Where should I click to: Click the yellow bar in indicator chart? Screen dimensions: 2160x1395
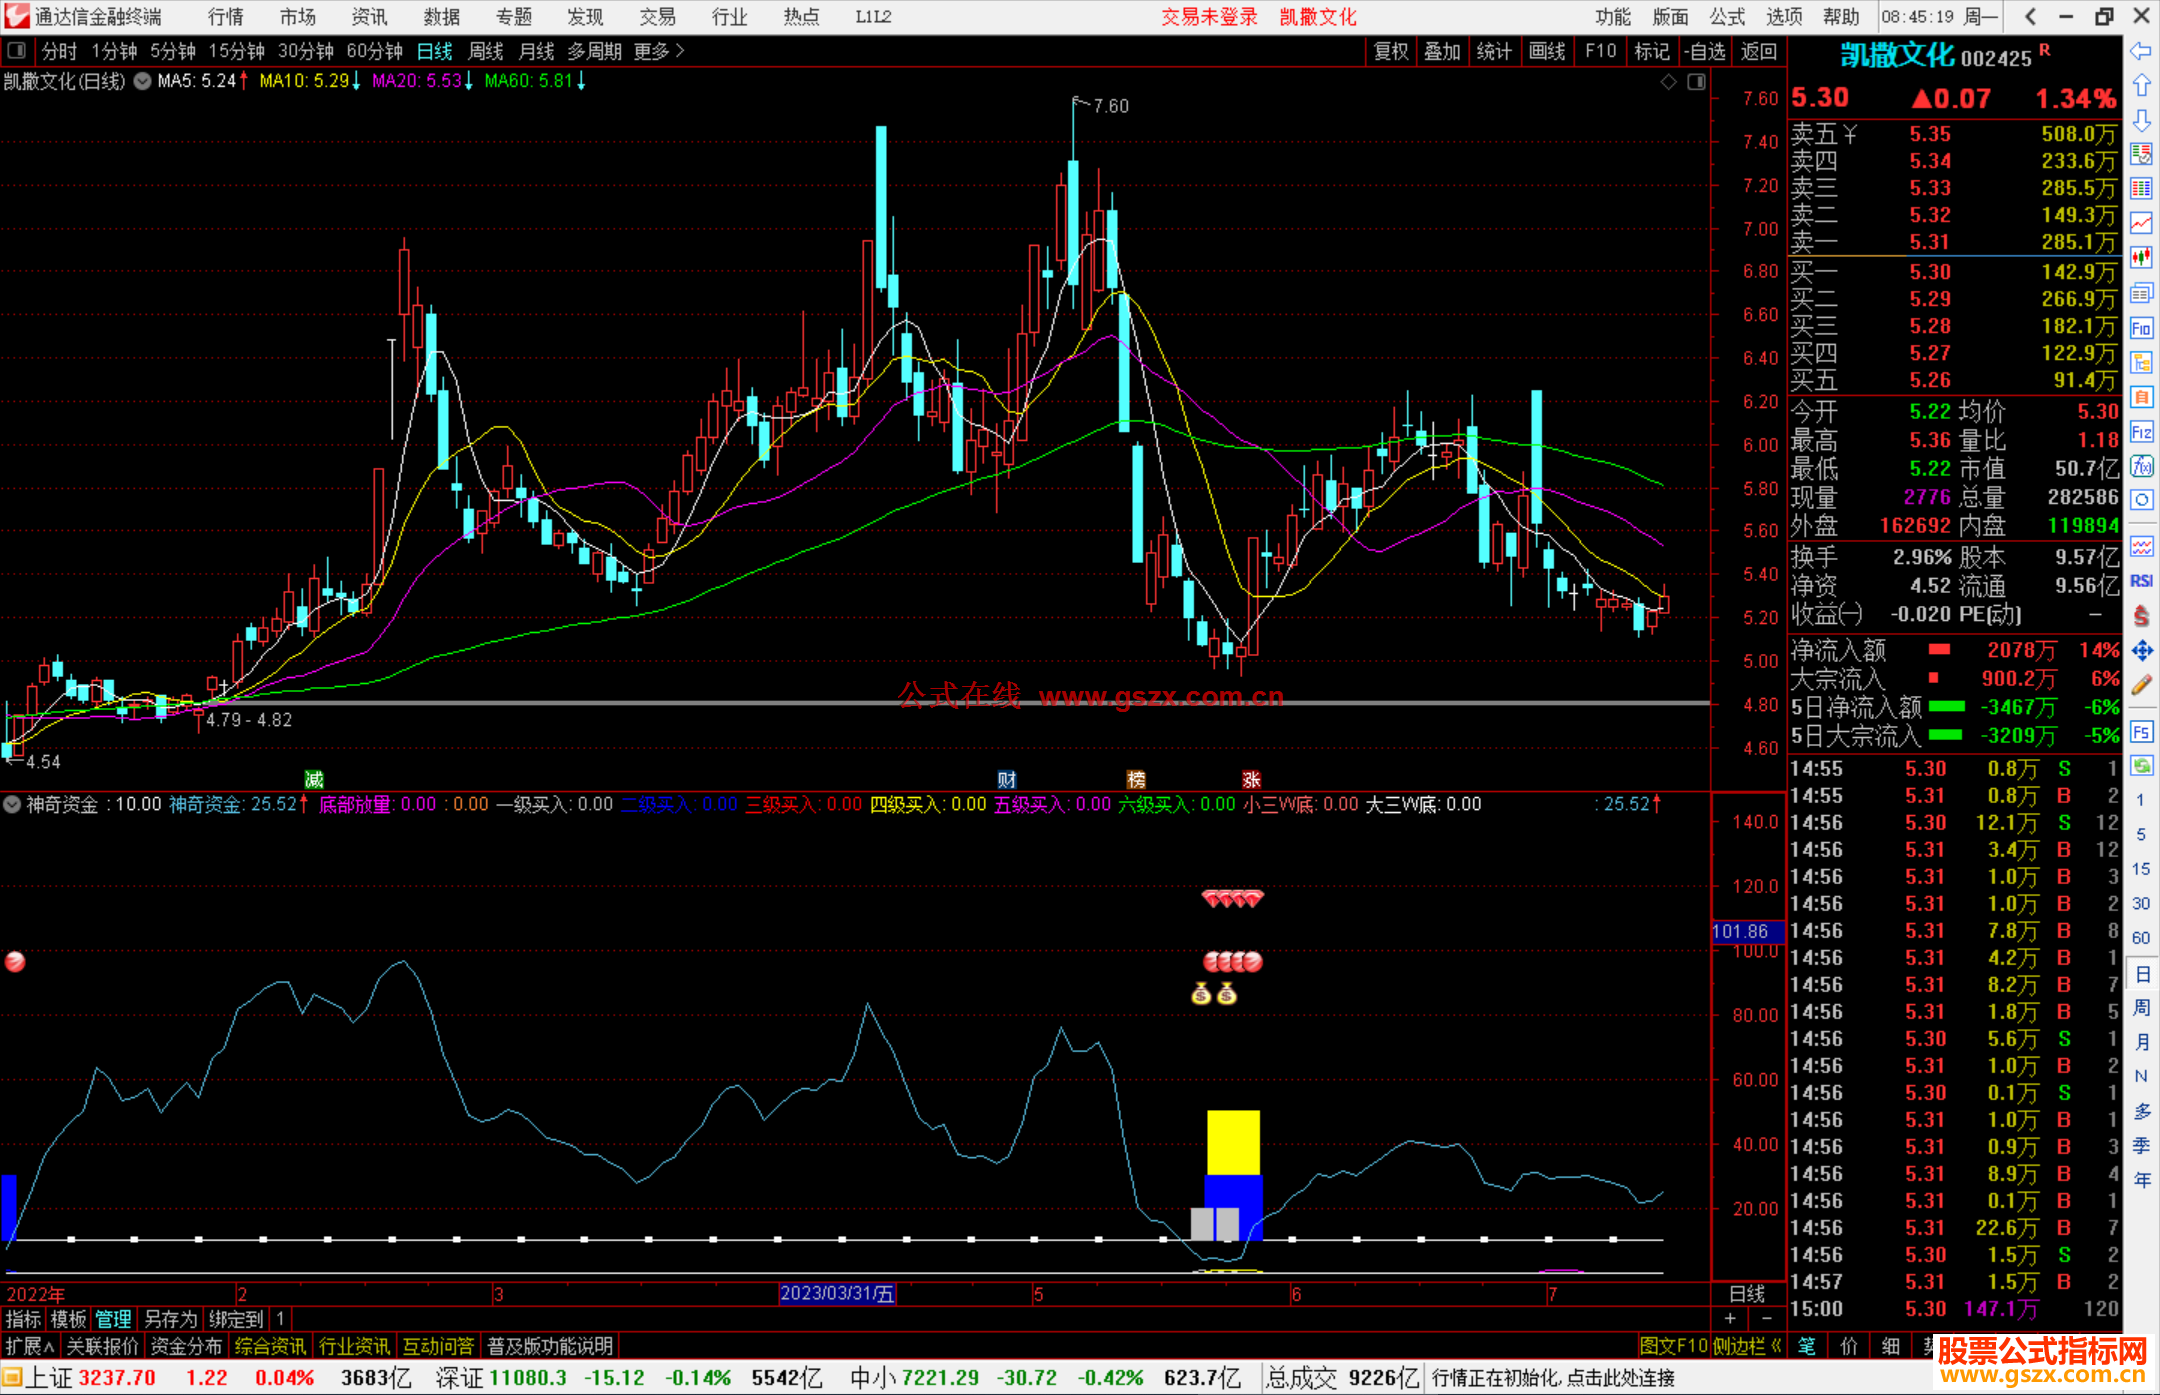point(1232,1142)
